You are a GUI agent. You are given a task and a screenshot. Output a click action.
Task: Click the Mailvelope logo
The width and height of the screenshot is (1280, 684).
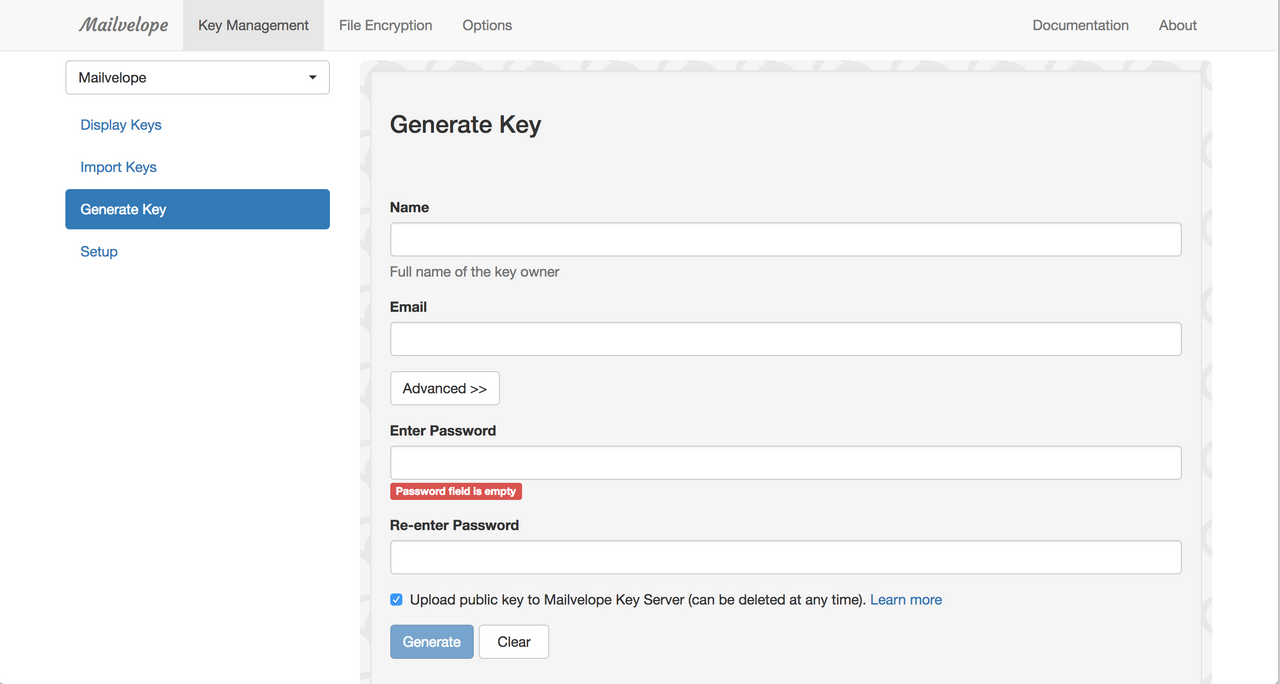pyautogui.click(x=122, y=24)
